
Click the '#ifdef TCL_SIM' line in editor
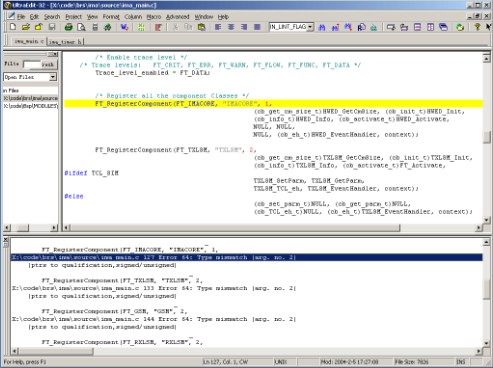[91, 173]
